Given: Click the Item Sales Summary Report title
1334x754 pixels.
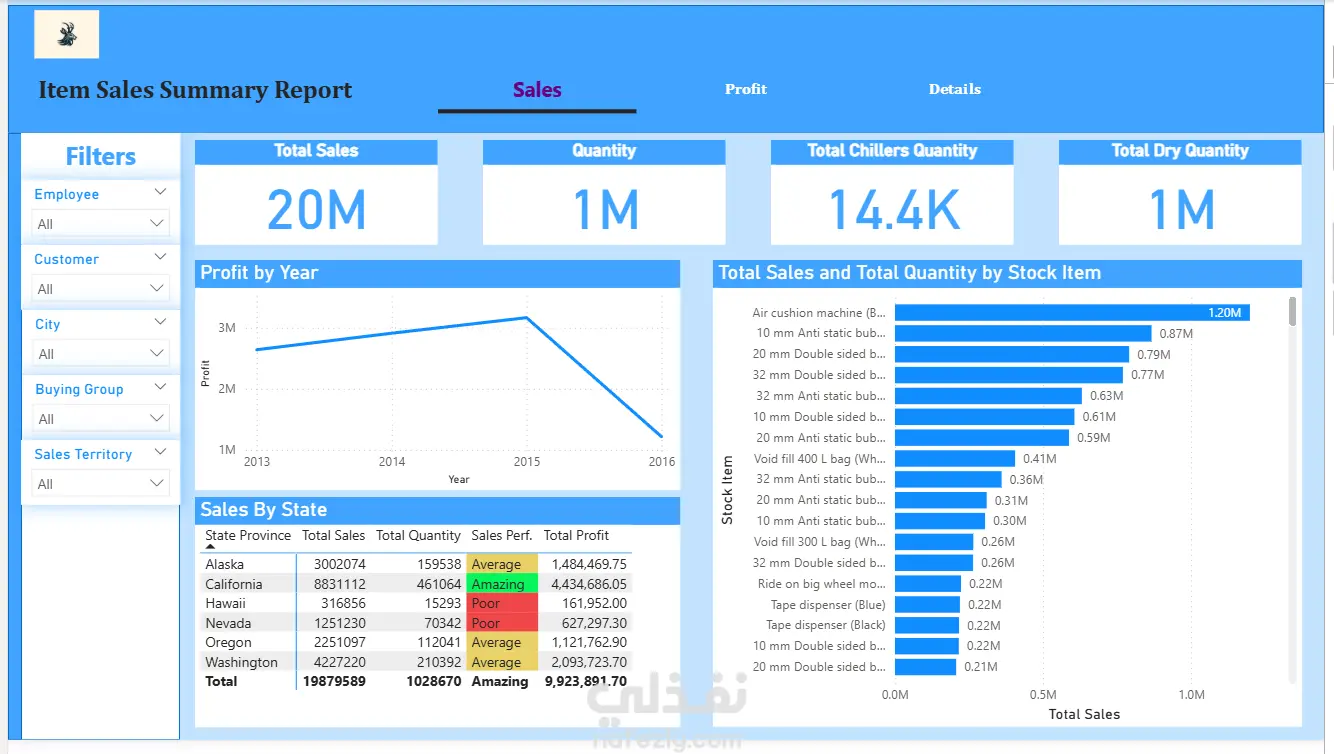Looking at the screenshot, I should pyautogui.click(x=196, y=90).
